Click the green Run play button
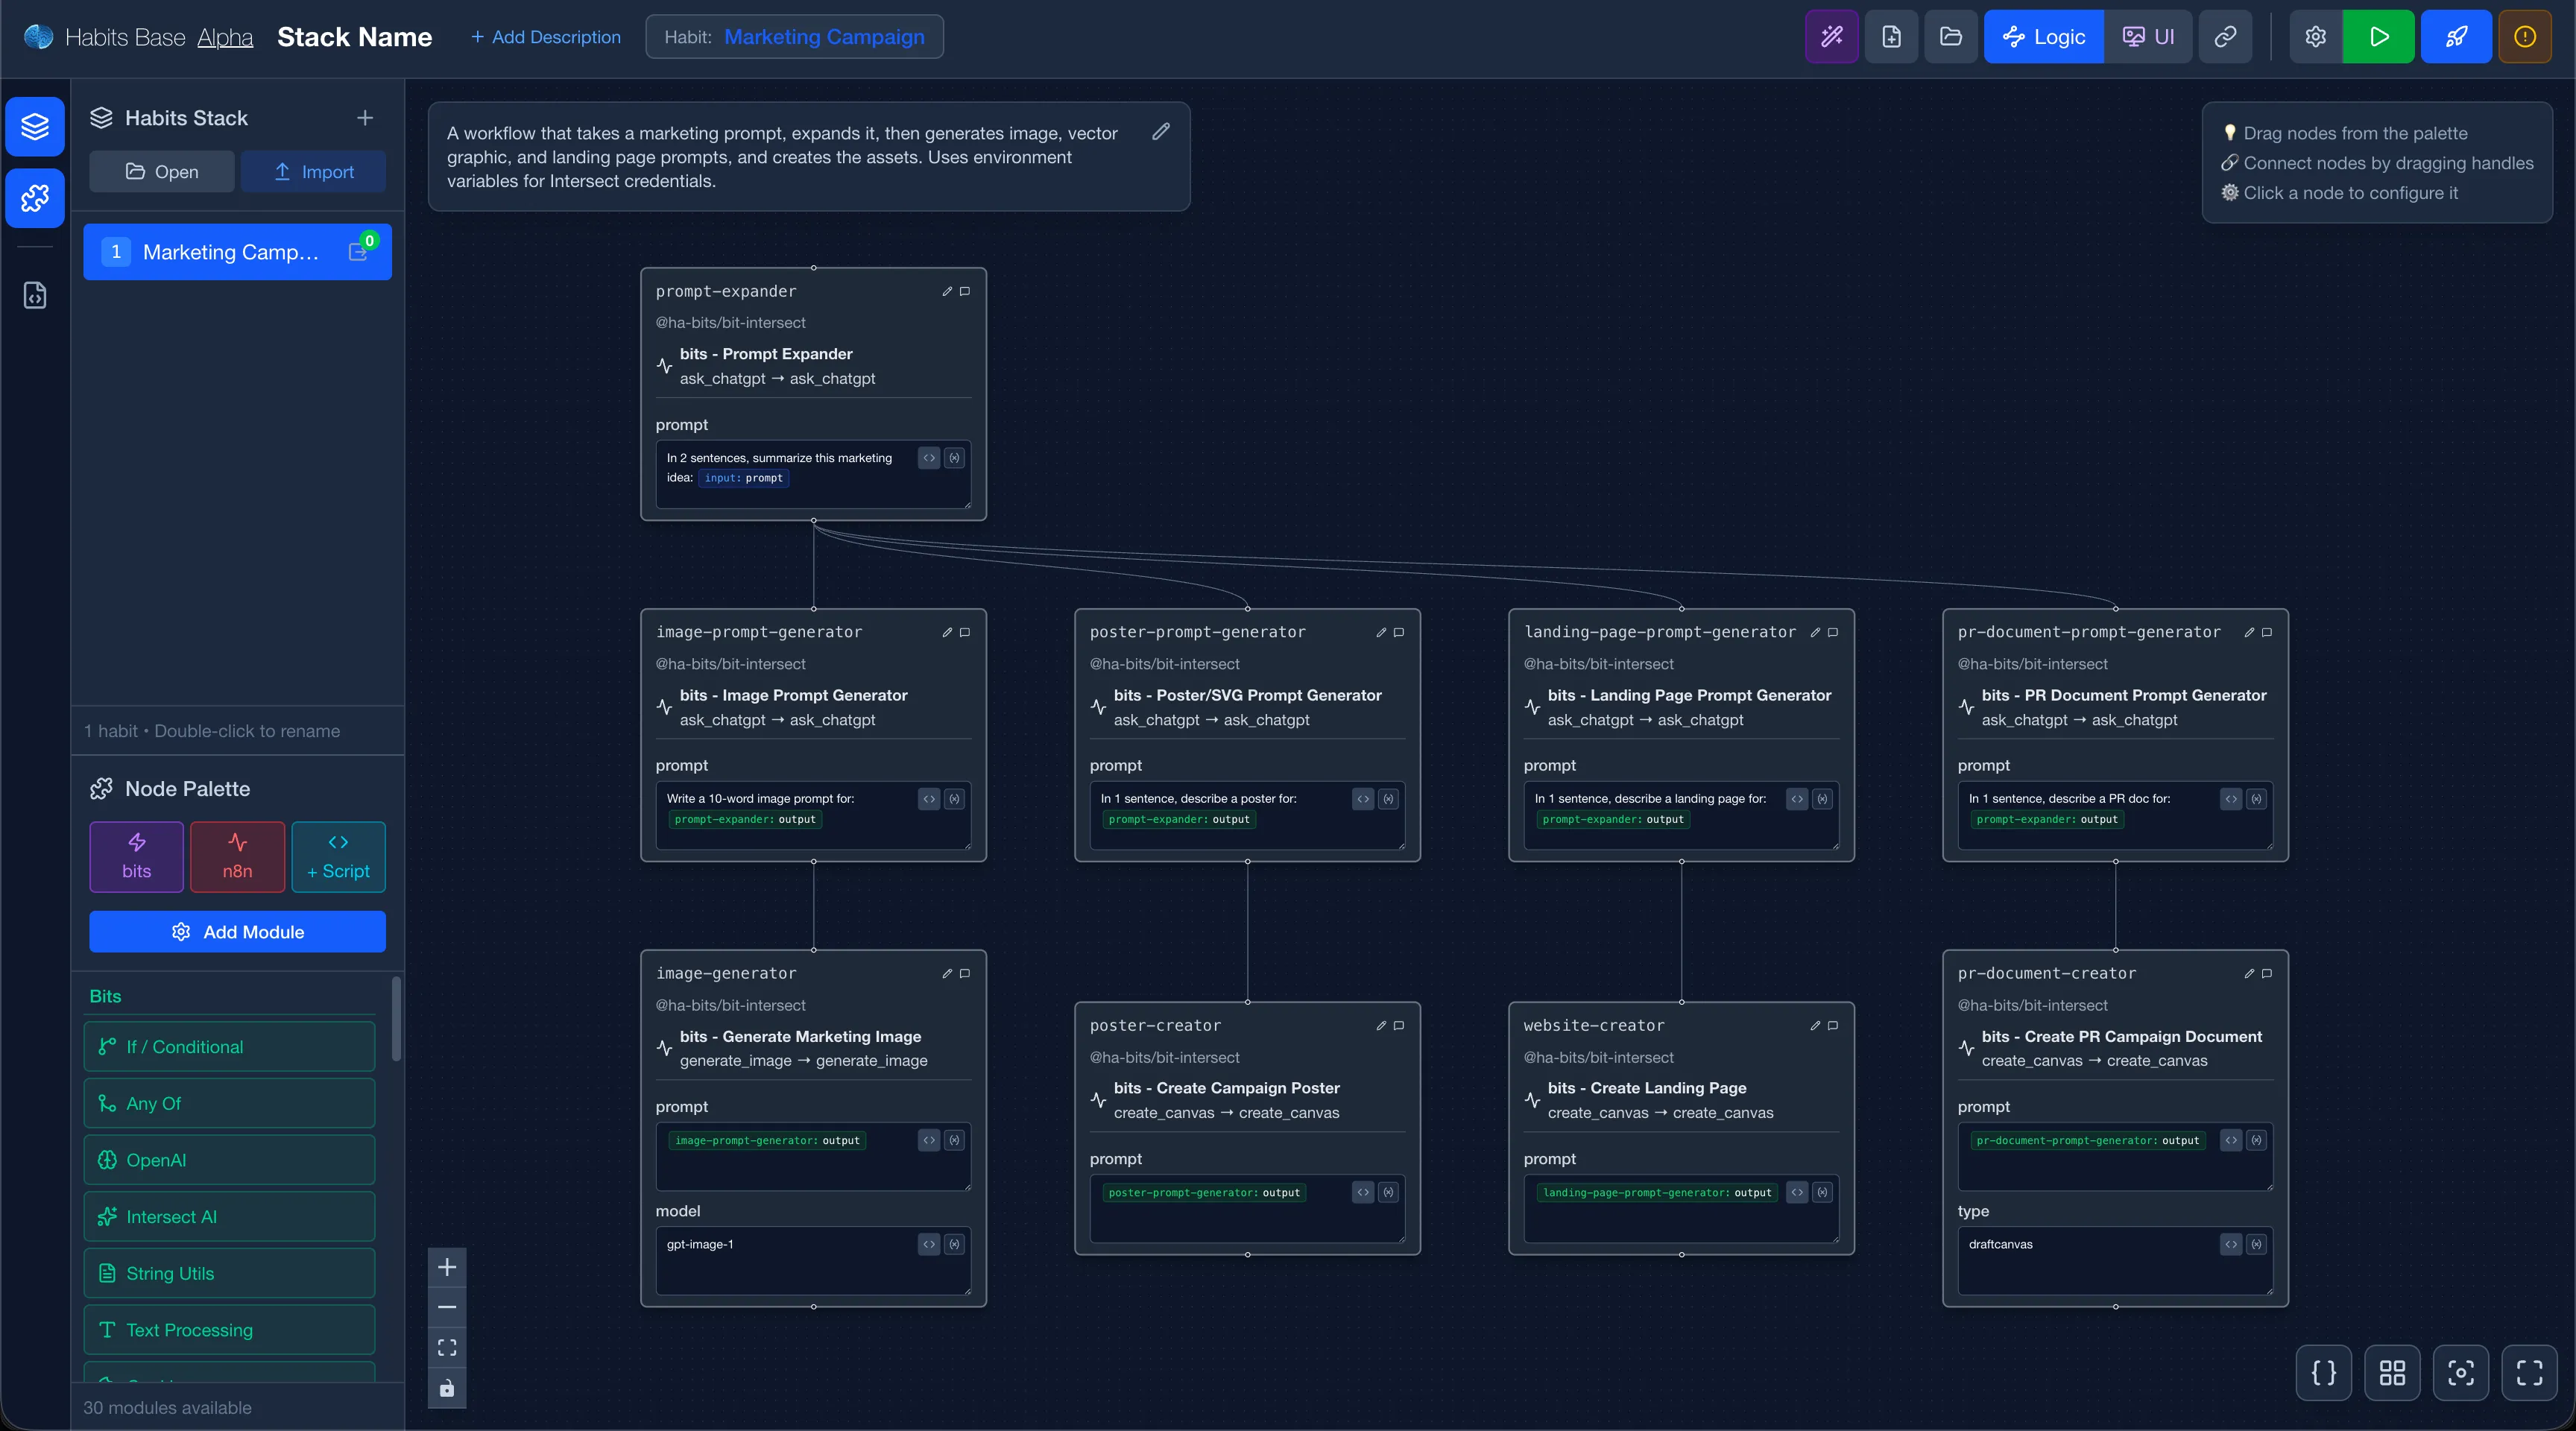 tap(2378, 37)
